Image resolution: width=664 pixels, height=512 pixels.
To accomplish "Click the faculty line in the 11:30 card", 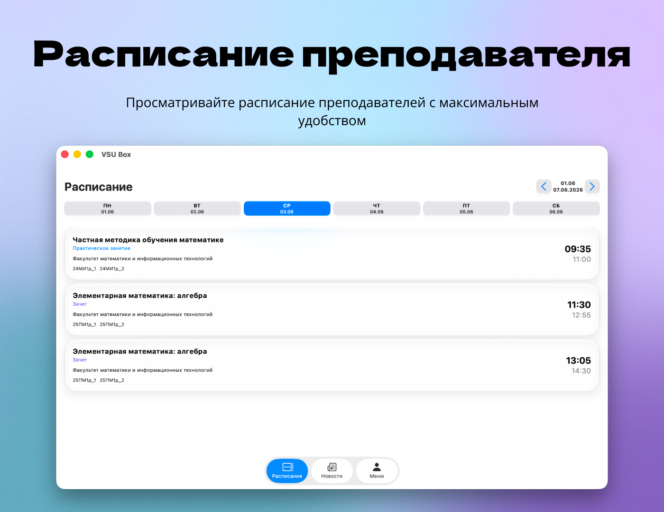I will (x=143, y=315).
